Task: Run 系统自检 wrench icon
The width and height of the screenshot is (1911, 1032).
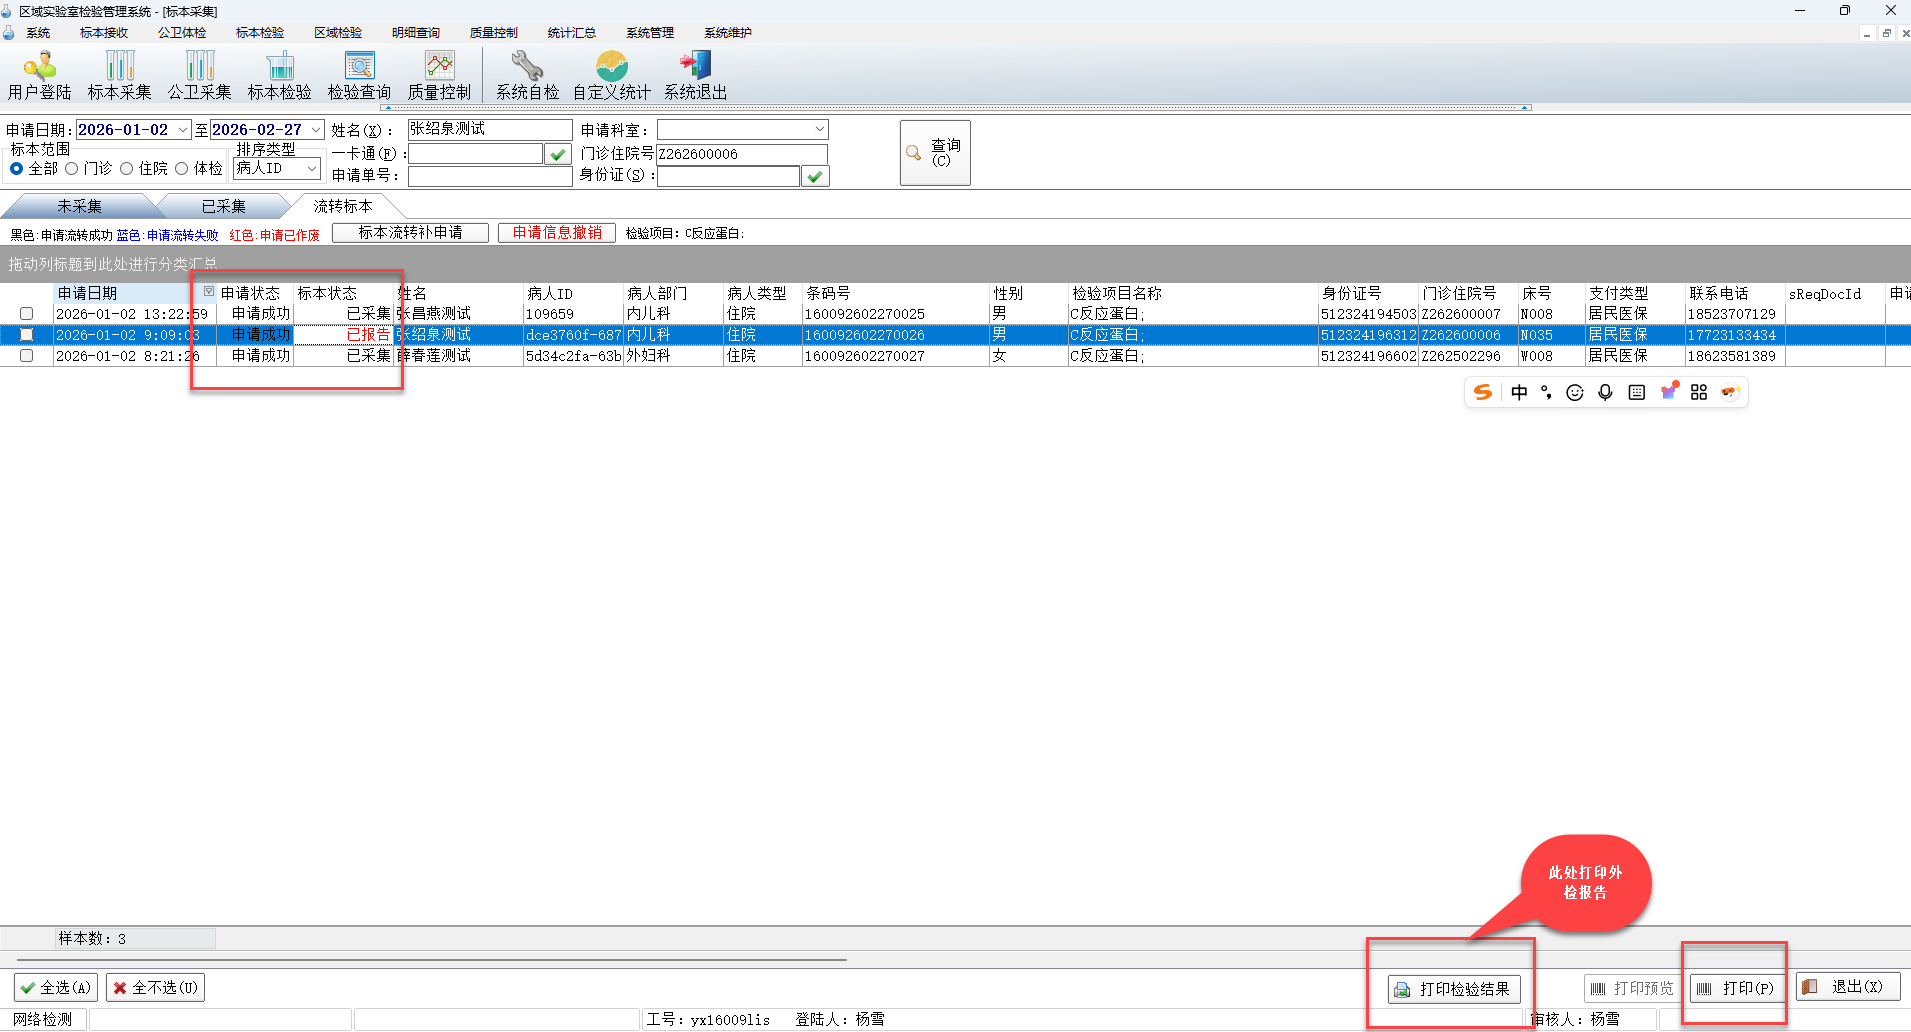Action: (x=527, y=76)
